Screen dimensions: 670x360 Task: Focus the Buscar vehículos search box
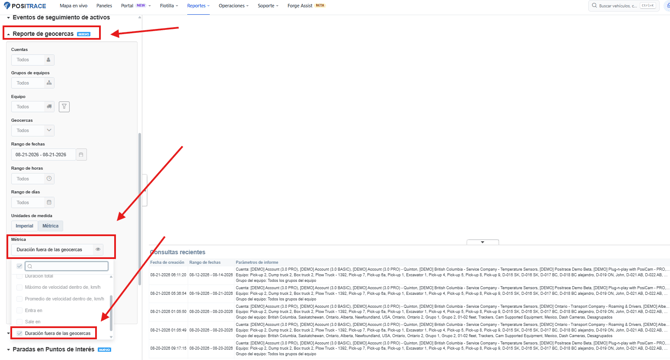(623, 6)
